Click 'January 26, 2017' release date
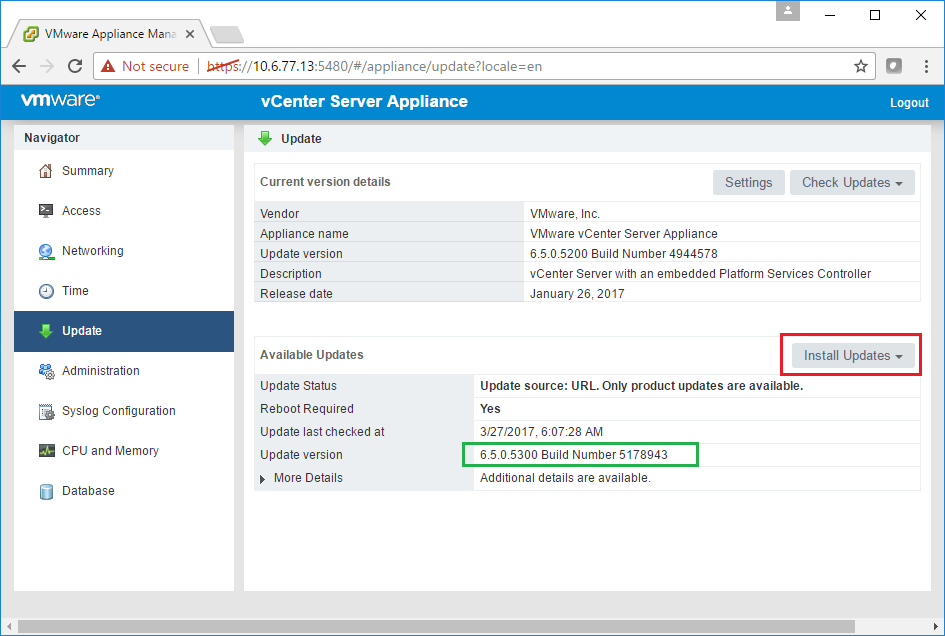Viewport: 945px width, 636px height. [577, 294]
